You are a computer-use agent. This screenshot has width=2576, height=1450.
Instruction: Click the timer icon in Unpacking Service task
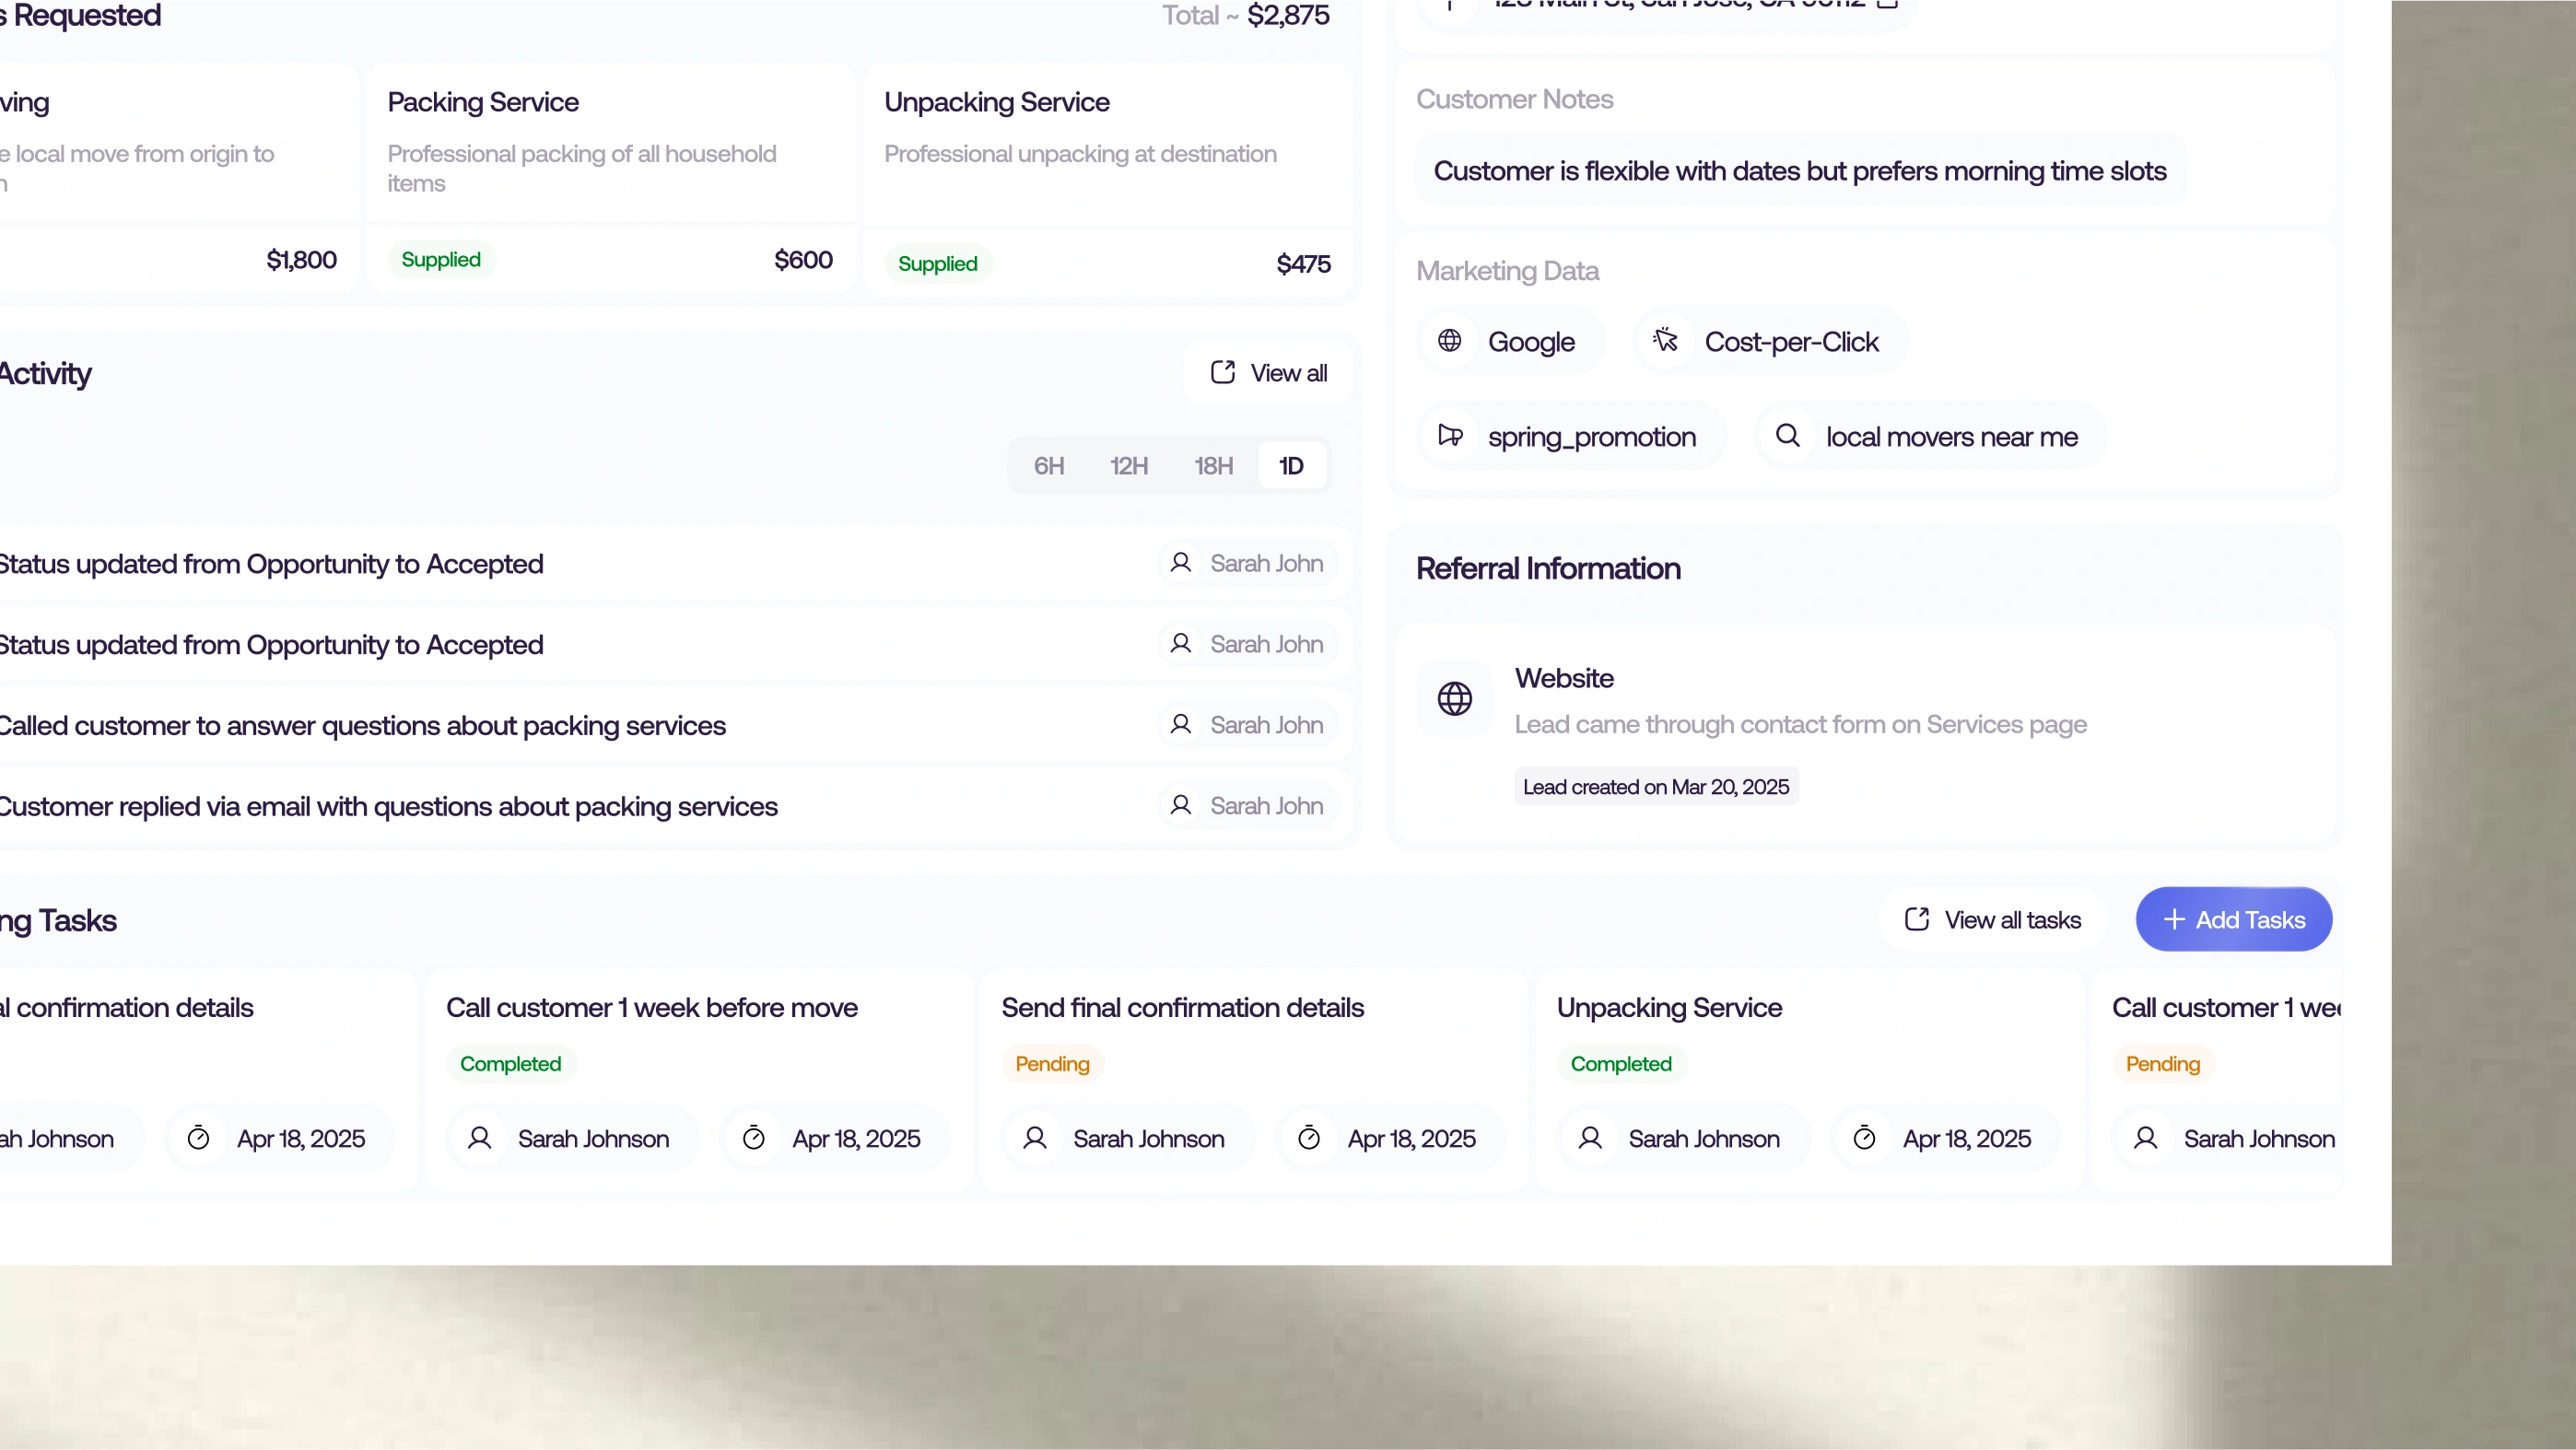pyautogui.click(x=1864, y=1138)
